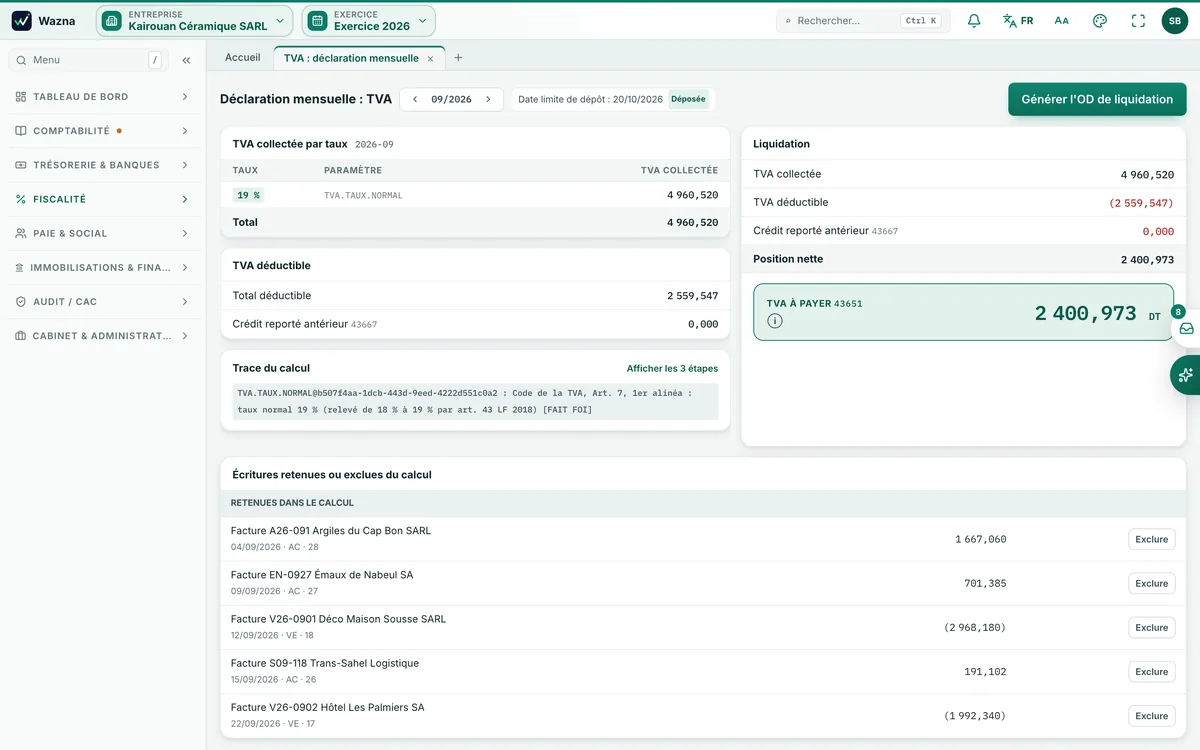The height and width of the screenshot is (750, 1200).
Task: Expand the Trésorerie & Banques section
Action: click(x=103, y=165)
